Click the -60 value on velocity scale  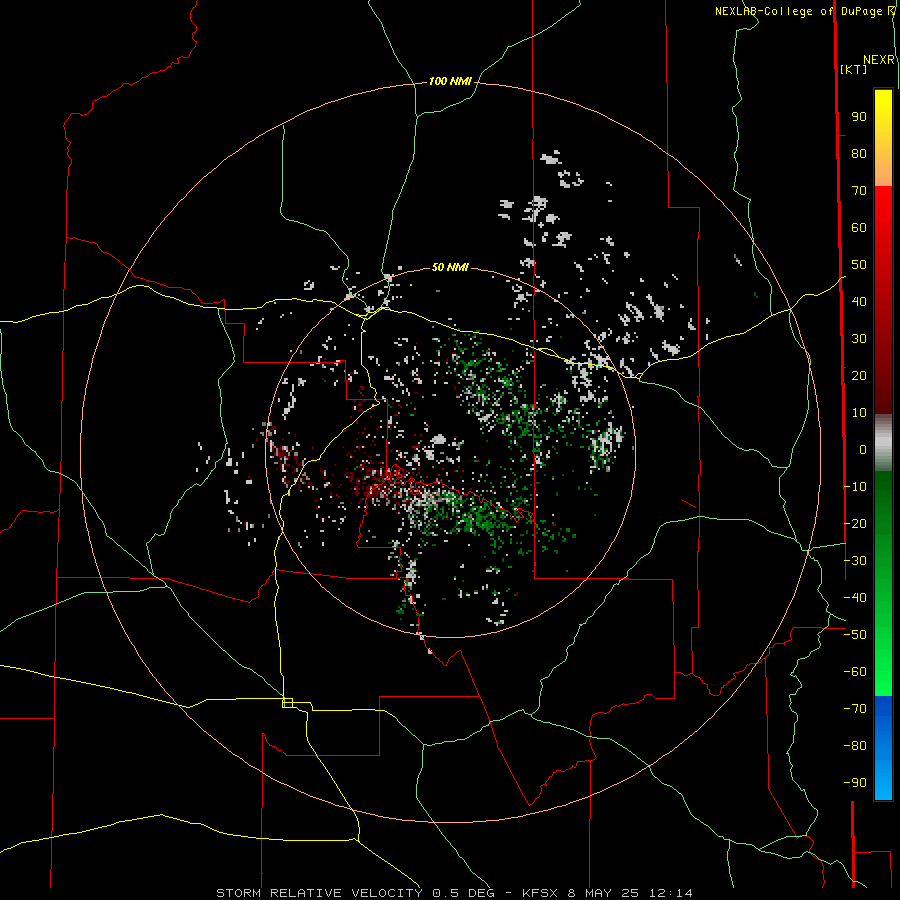point(855,672)
